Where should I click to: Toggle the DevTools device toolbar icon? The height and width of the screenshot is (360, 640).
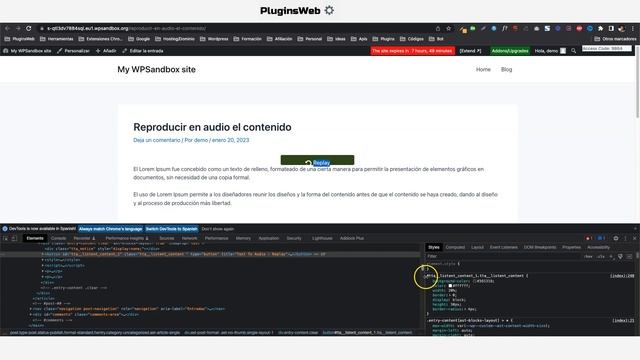pyautogui.click(x=14, y=238)
